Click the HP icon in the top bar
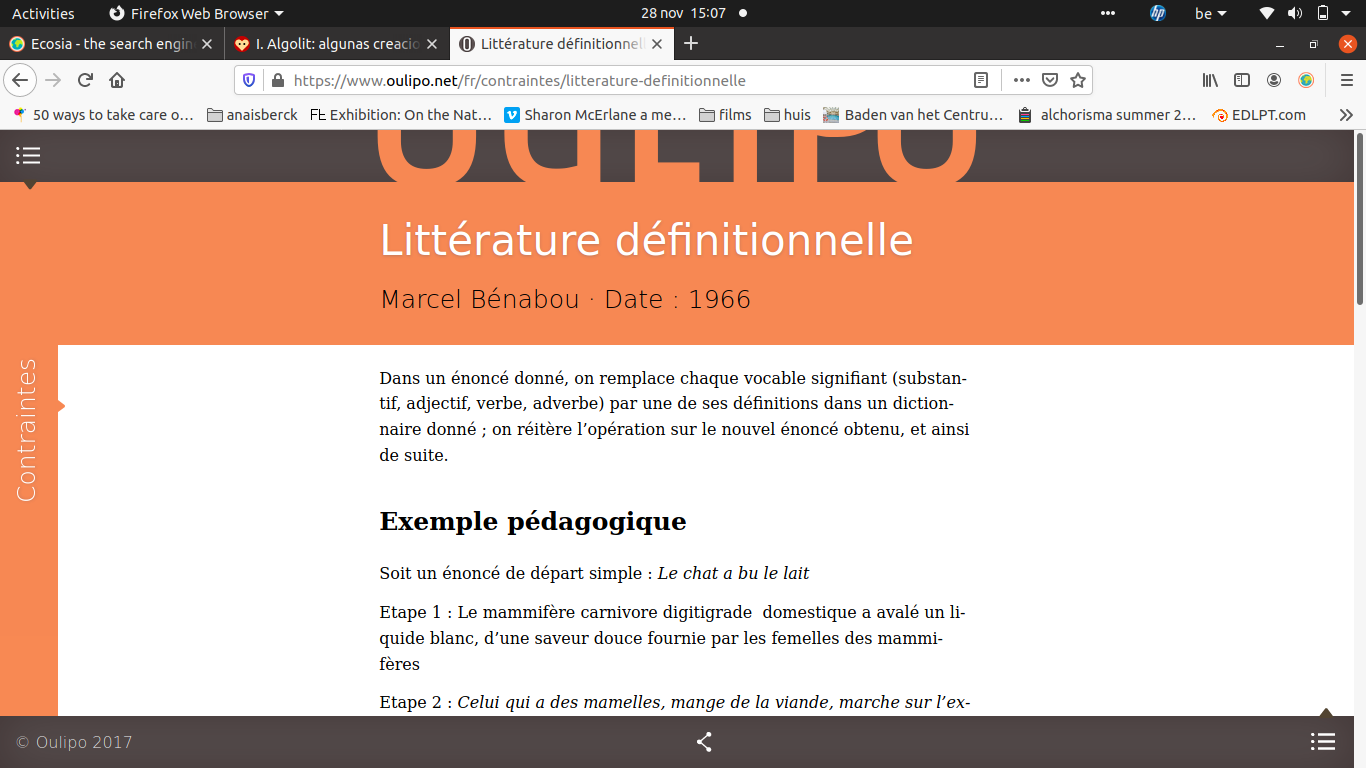The width and height of the screenshot is (1366, 768). (1158, 13)
